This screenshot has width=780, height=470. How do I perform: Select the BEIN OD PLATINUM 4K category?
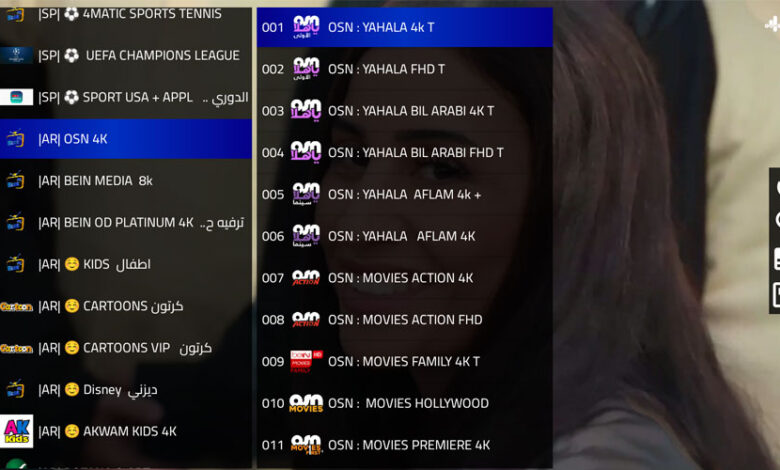click(126, 222)
